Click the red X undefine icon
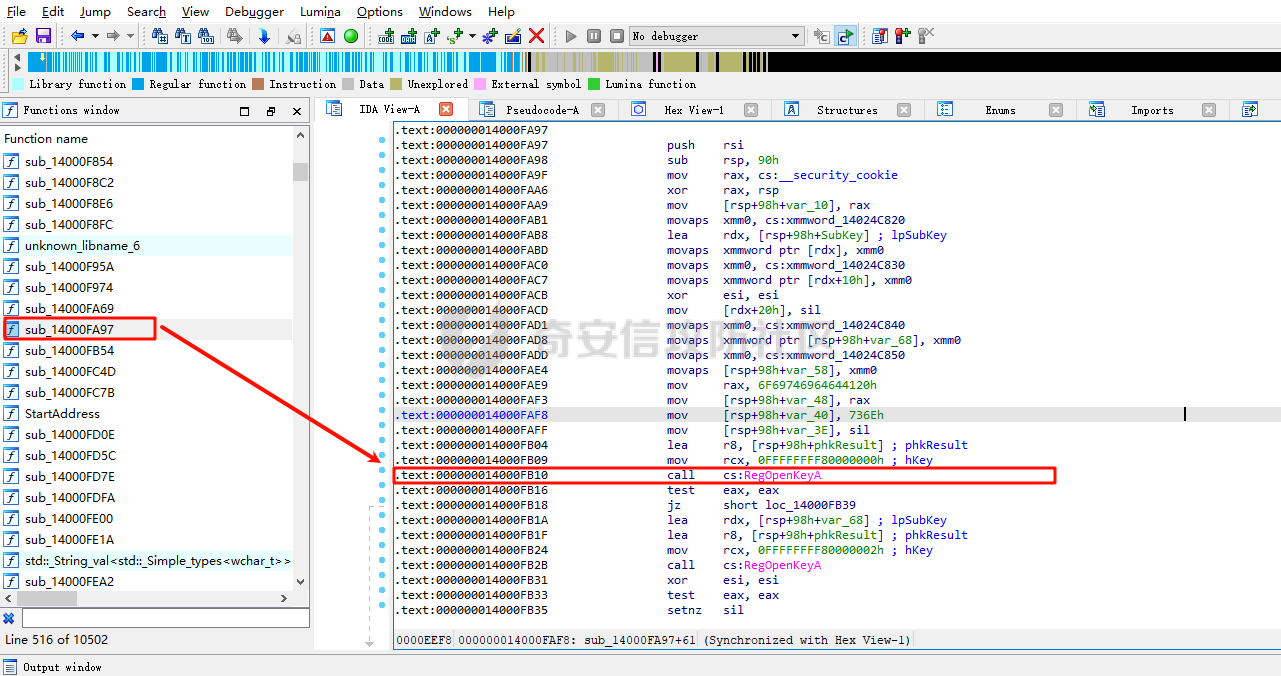The image size is (1281, 676). tap(536, 36)
